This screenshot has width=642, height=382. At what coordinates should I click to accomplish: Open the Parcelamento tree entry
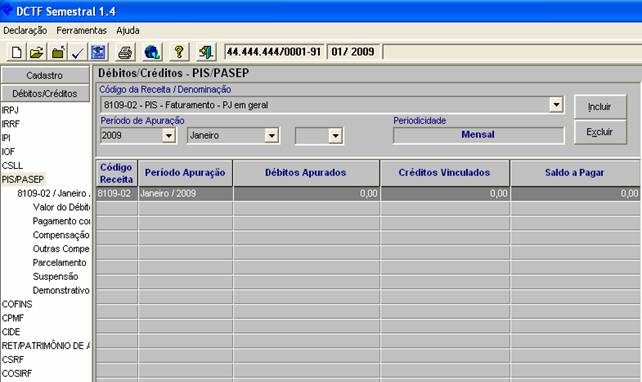tap(59, 263)
